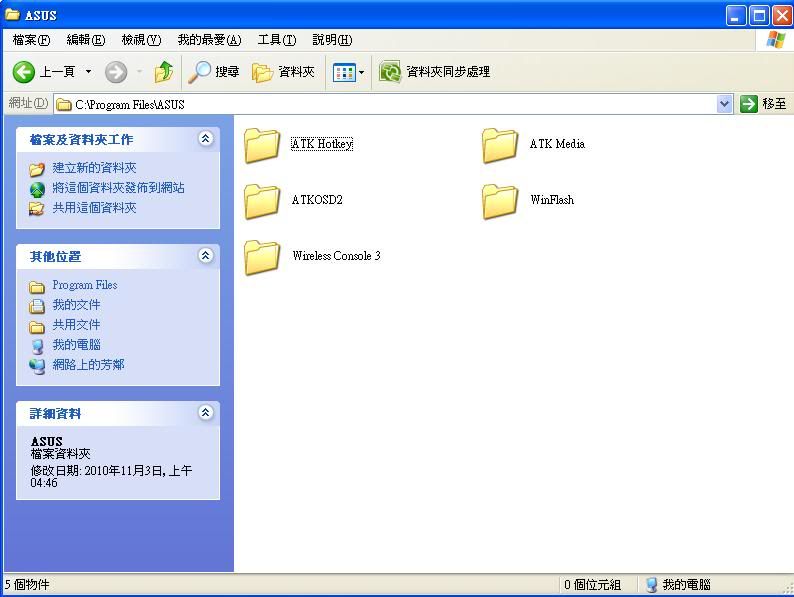
Task: Click the ASUS title bar folder icon
Action: (13, 14)
